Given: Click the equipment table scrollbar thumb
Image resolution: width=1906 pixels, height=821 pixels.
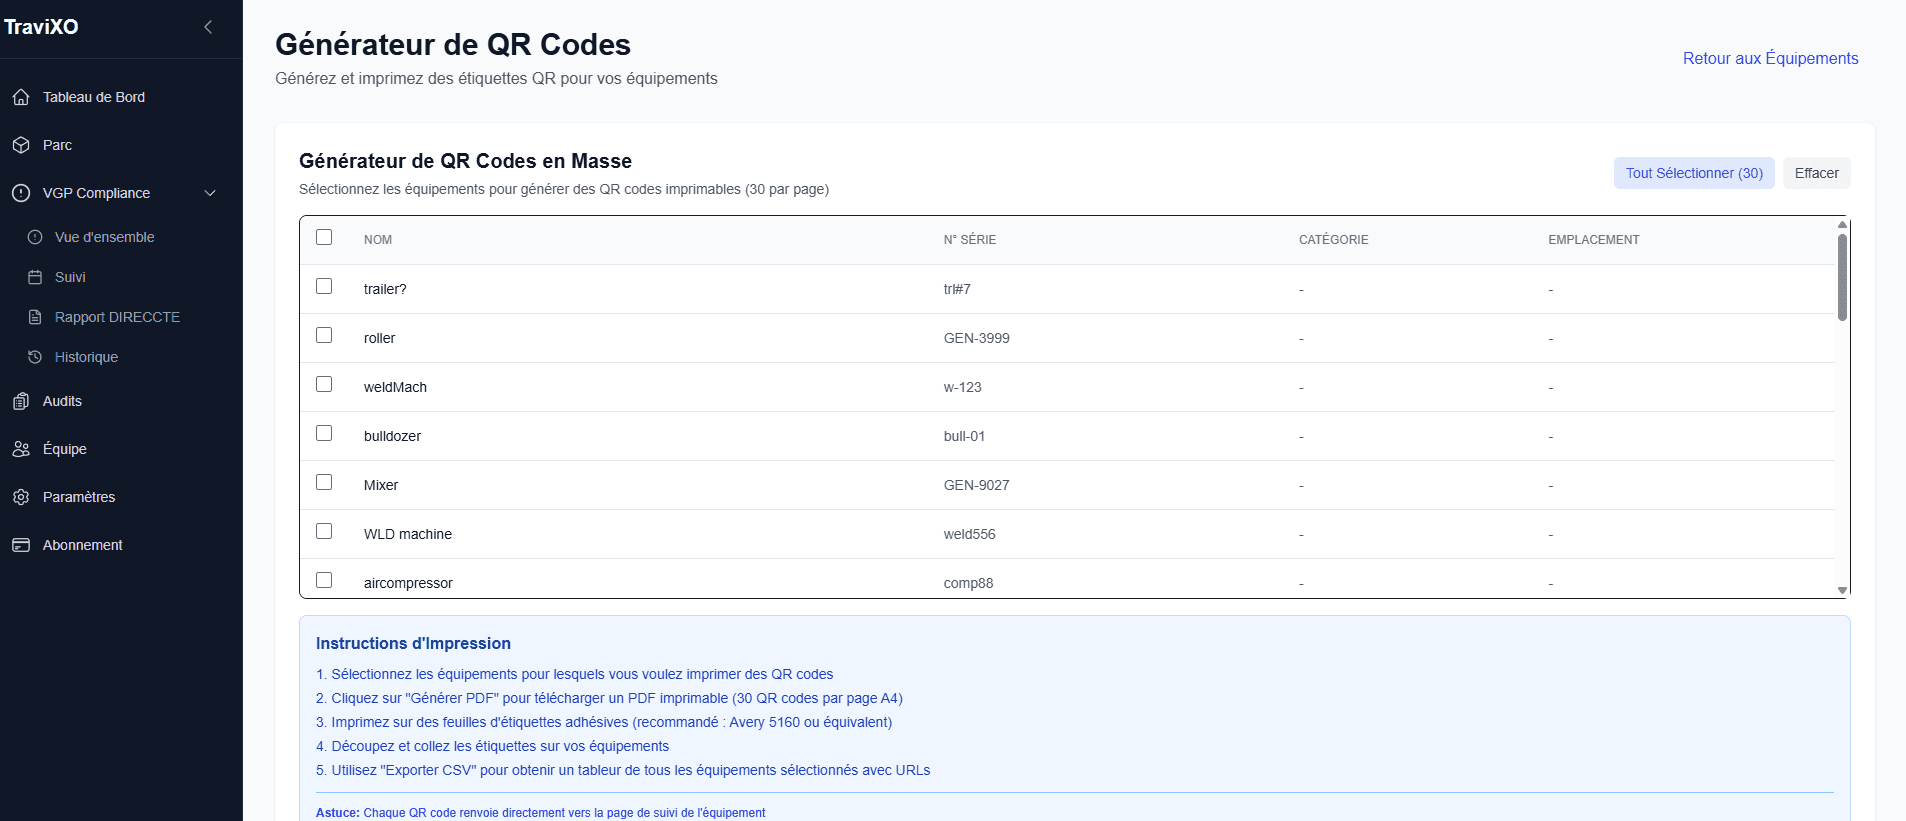Looking at the screenshot, I should pyautogui.click(x=1842, y=277).
